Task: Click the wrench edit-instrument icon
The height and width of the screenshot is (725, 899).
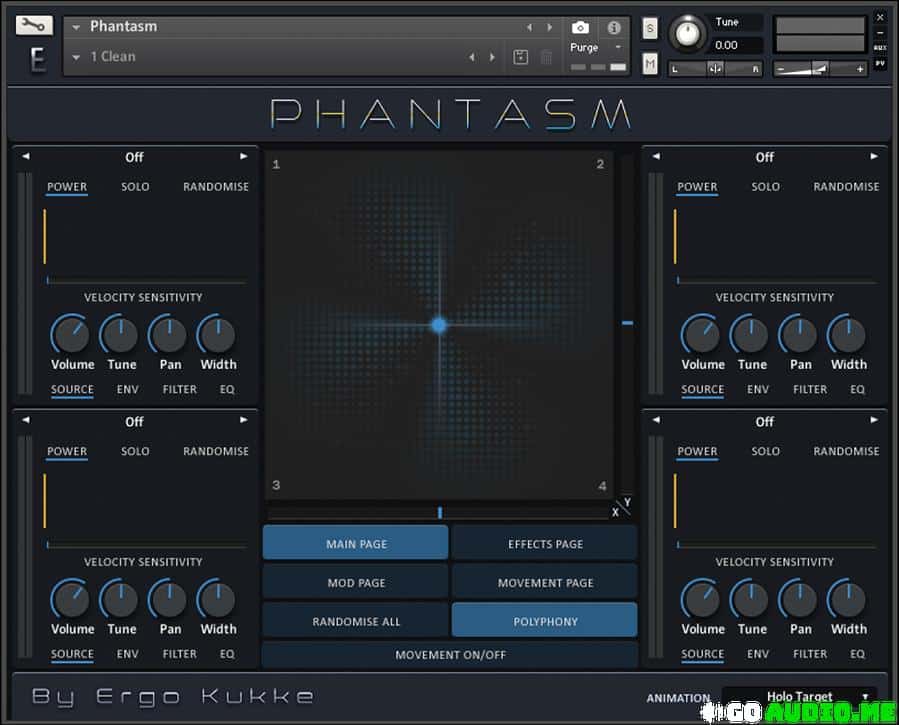Action: (x=35, y=25)
